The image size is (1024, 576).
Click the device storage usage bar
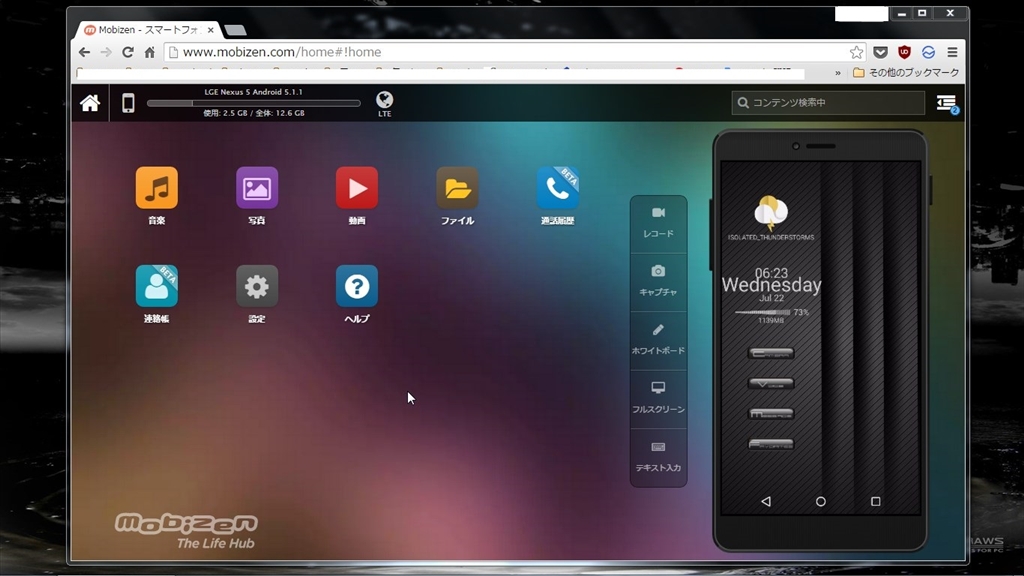click(x=253, y=103)
